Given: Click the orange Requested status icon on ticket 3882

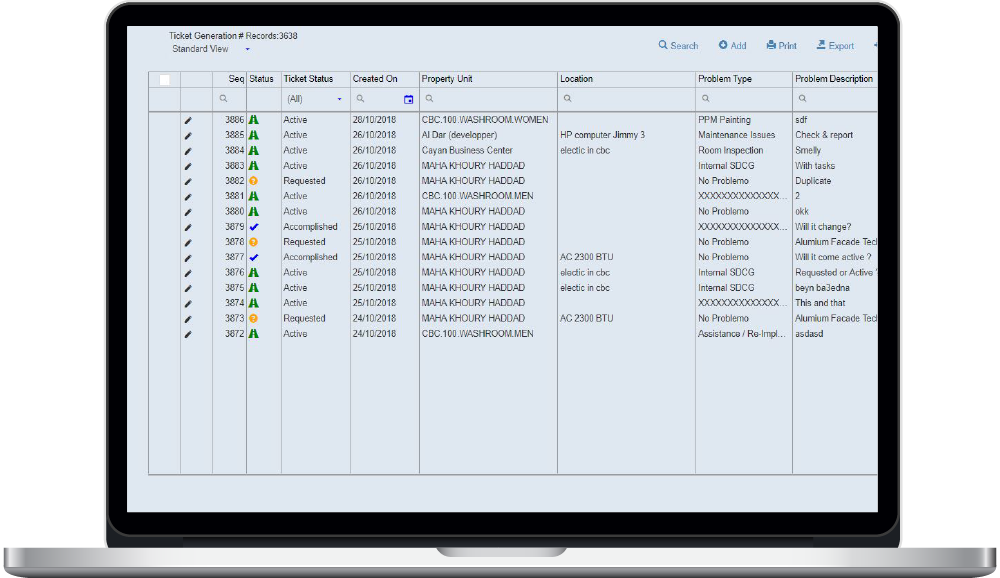Looking at the screenshot, I should (x=254, y=181).
